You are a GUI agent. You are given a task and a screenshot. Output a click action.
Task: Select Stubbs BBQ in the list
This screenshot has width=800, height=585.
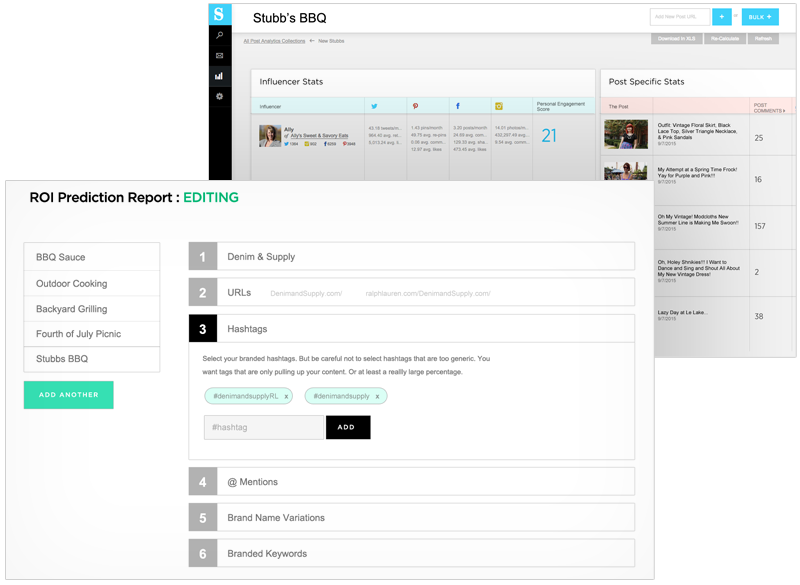[92, 359]
